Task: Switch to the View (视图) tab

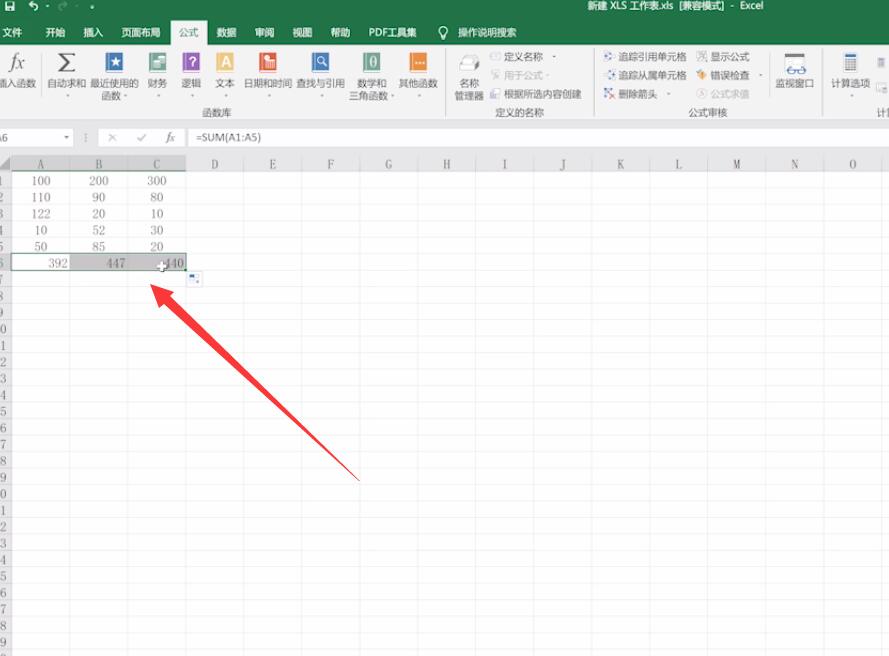Action: 302,32
